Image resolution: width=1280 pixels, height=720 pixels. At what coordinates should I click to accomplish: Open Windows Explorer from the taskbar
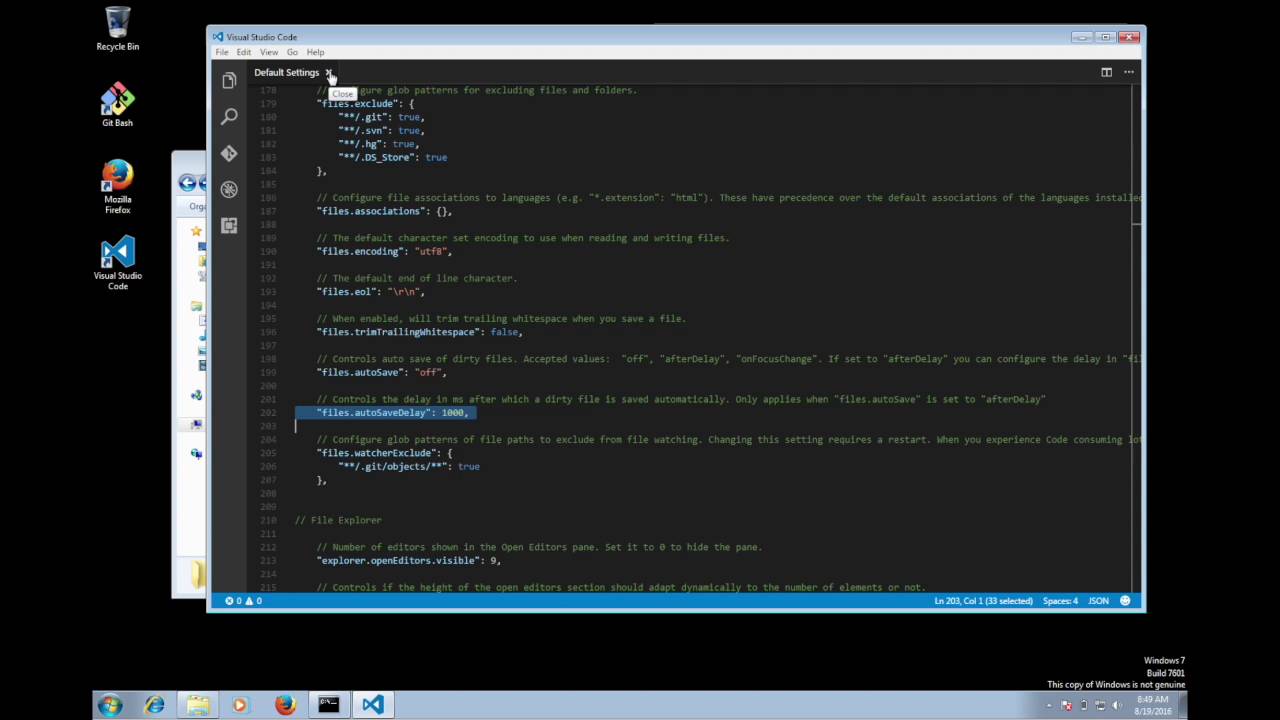(x=197, y=705)
